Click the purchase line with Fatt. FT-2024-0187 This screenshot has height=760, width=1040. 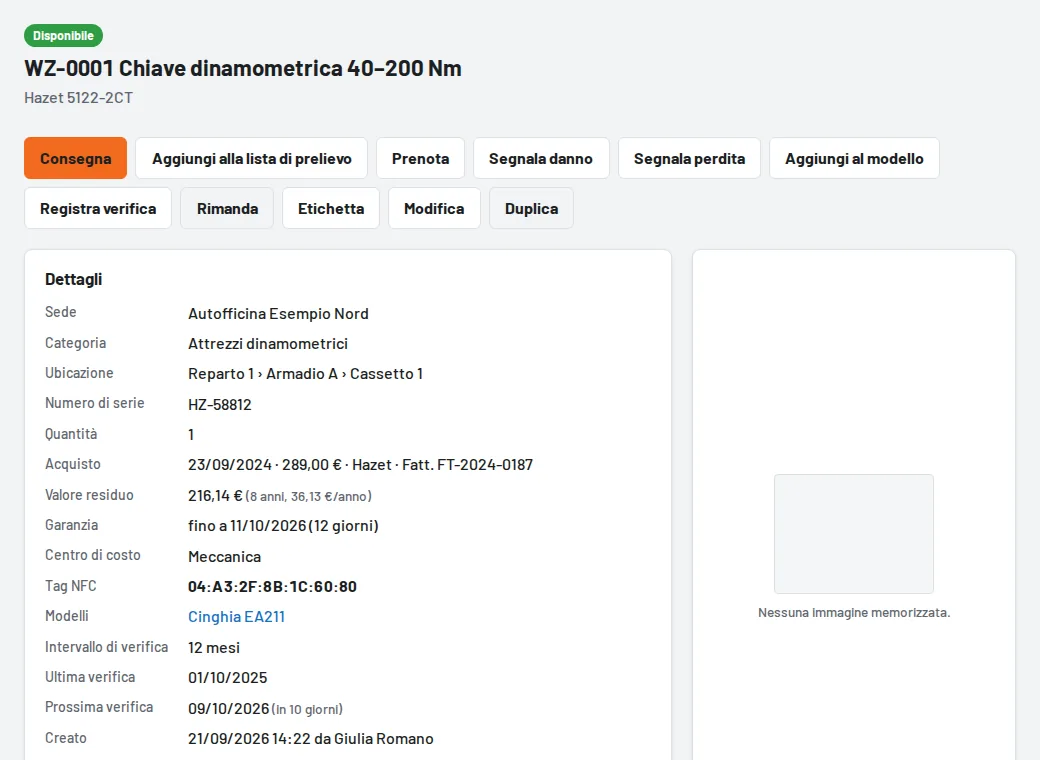pyautogui.click(x=360, y=465)
